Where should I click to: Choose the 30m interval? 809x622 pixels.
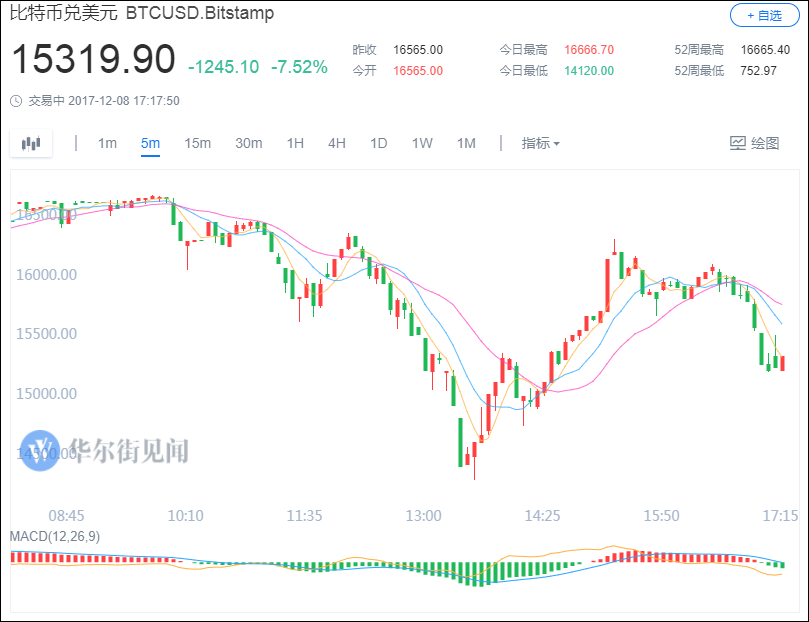249,143
